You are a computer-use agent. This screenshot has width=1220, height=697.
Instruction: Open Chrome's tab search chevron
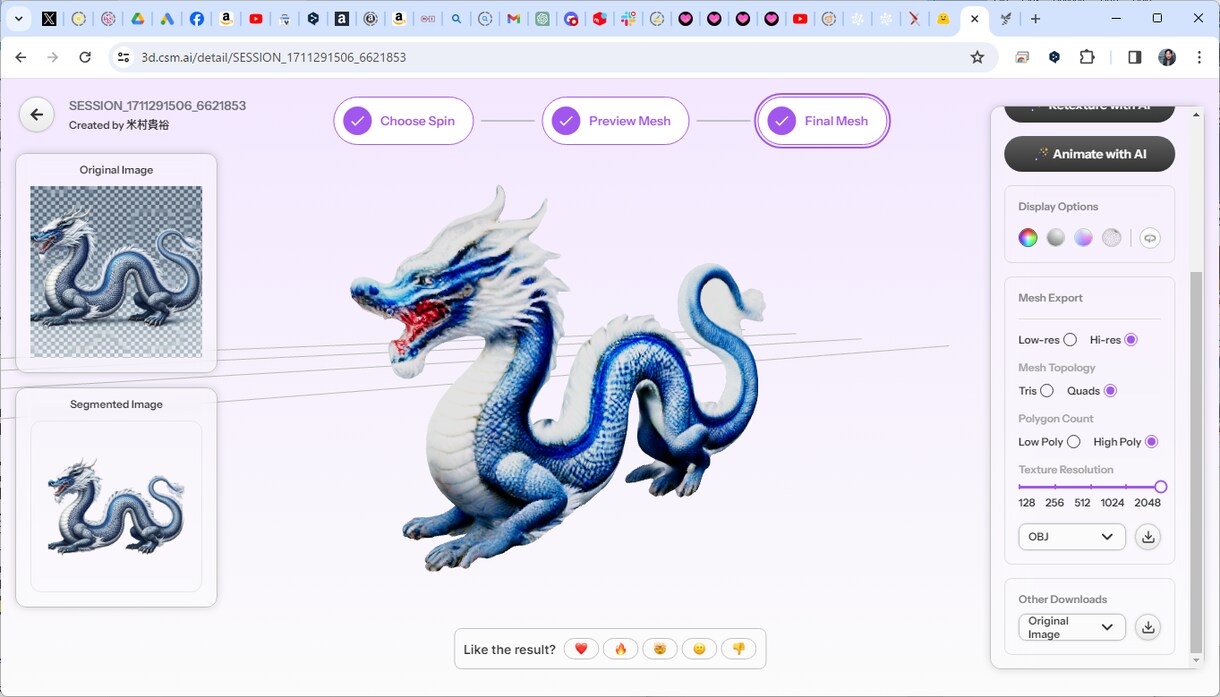click(x=18, y=19)
